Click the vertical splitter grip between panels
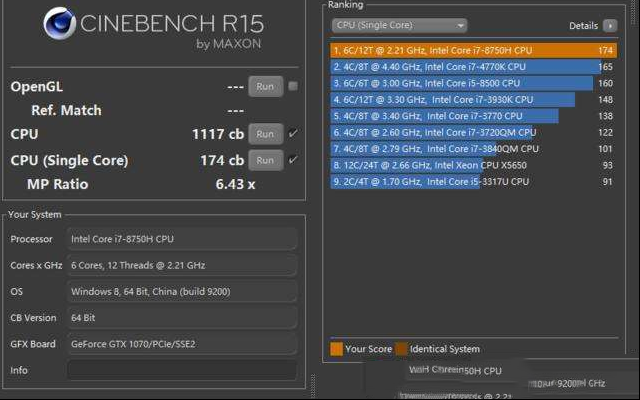This screenshot has width=640, height=400. pos(313,386)
